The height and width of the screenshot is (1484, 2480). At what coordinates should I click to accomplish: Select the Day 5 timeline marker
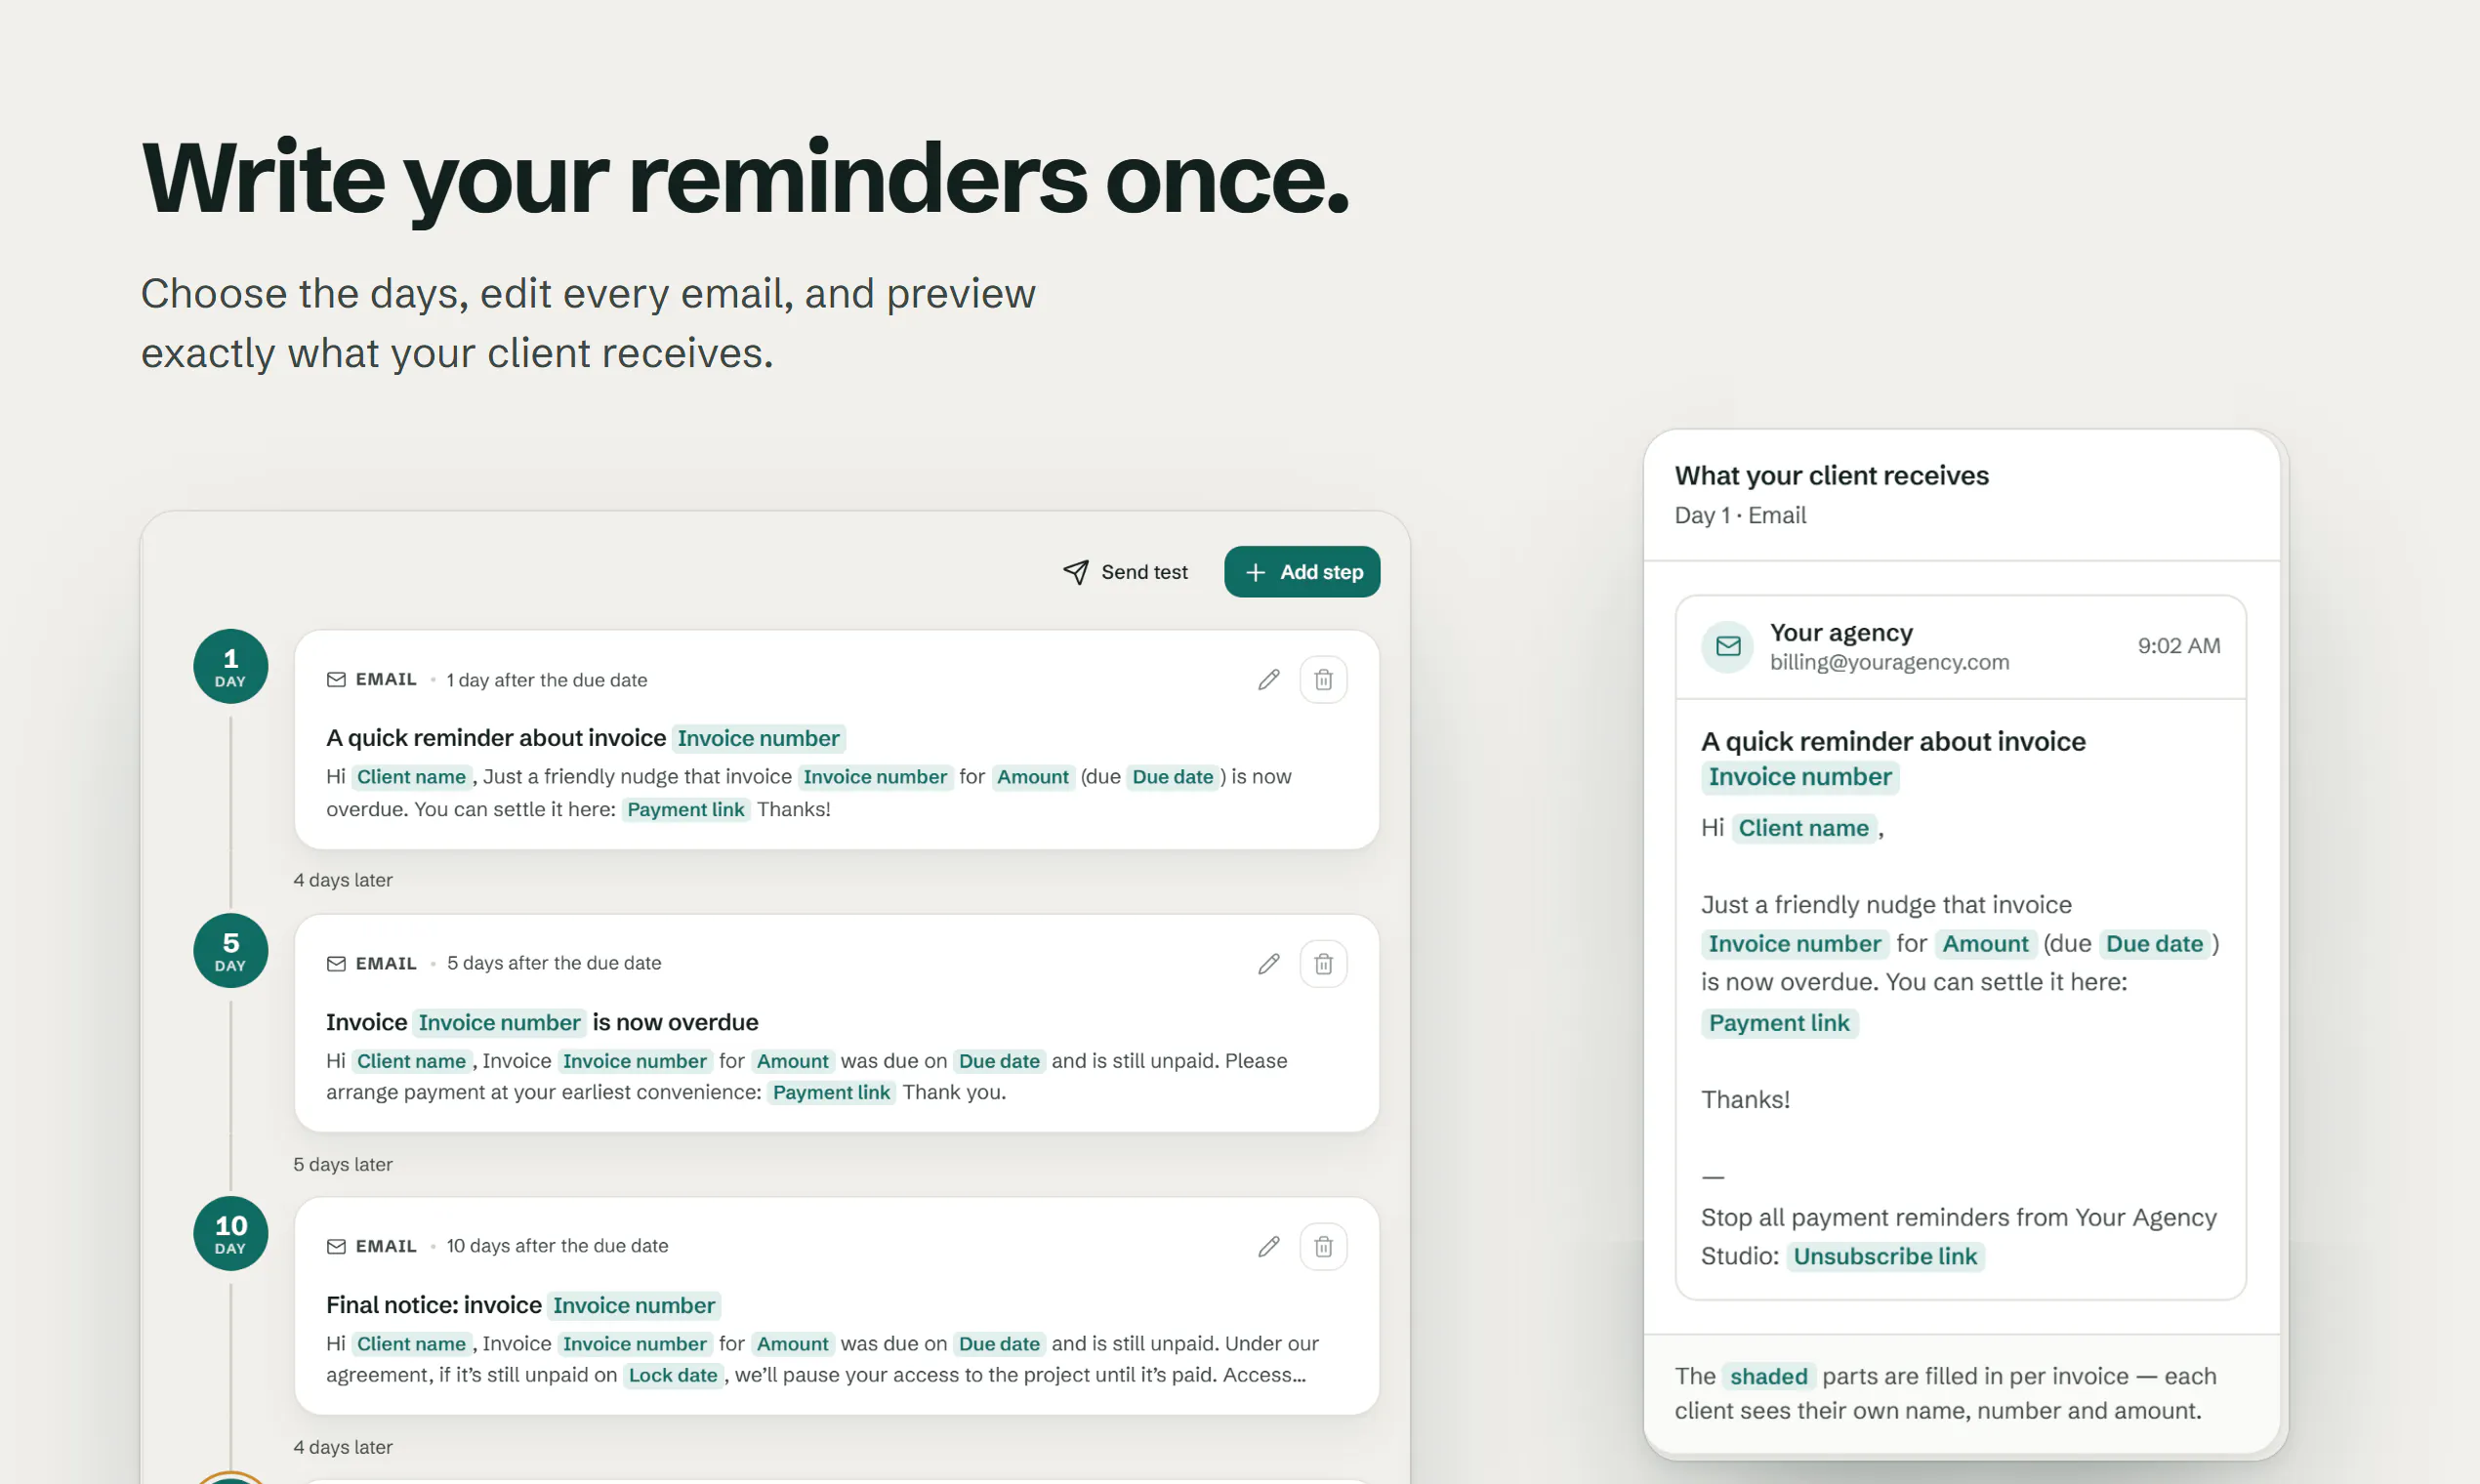click(231, 951)
